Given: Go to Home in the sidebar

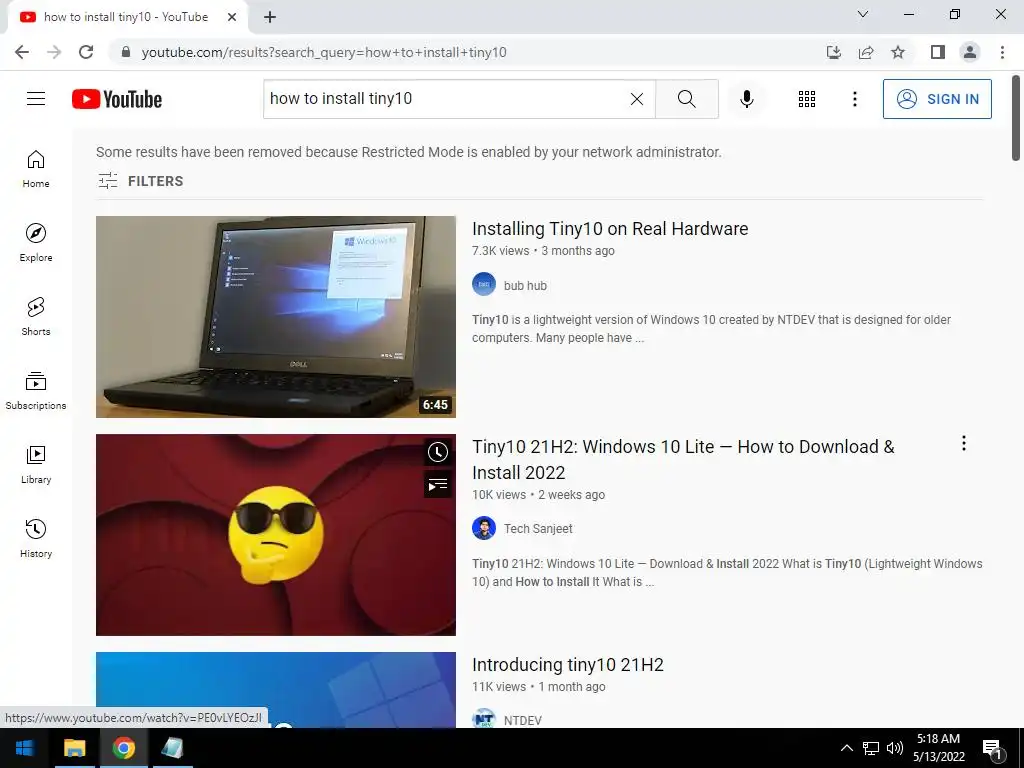Looking at the screenshot, I should 36,169.
